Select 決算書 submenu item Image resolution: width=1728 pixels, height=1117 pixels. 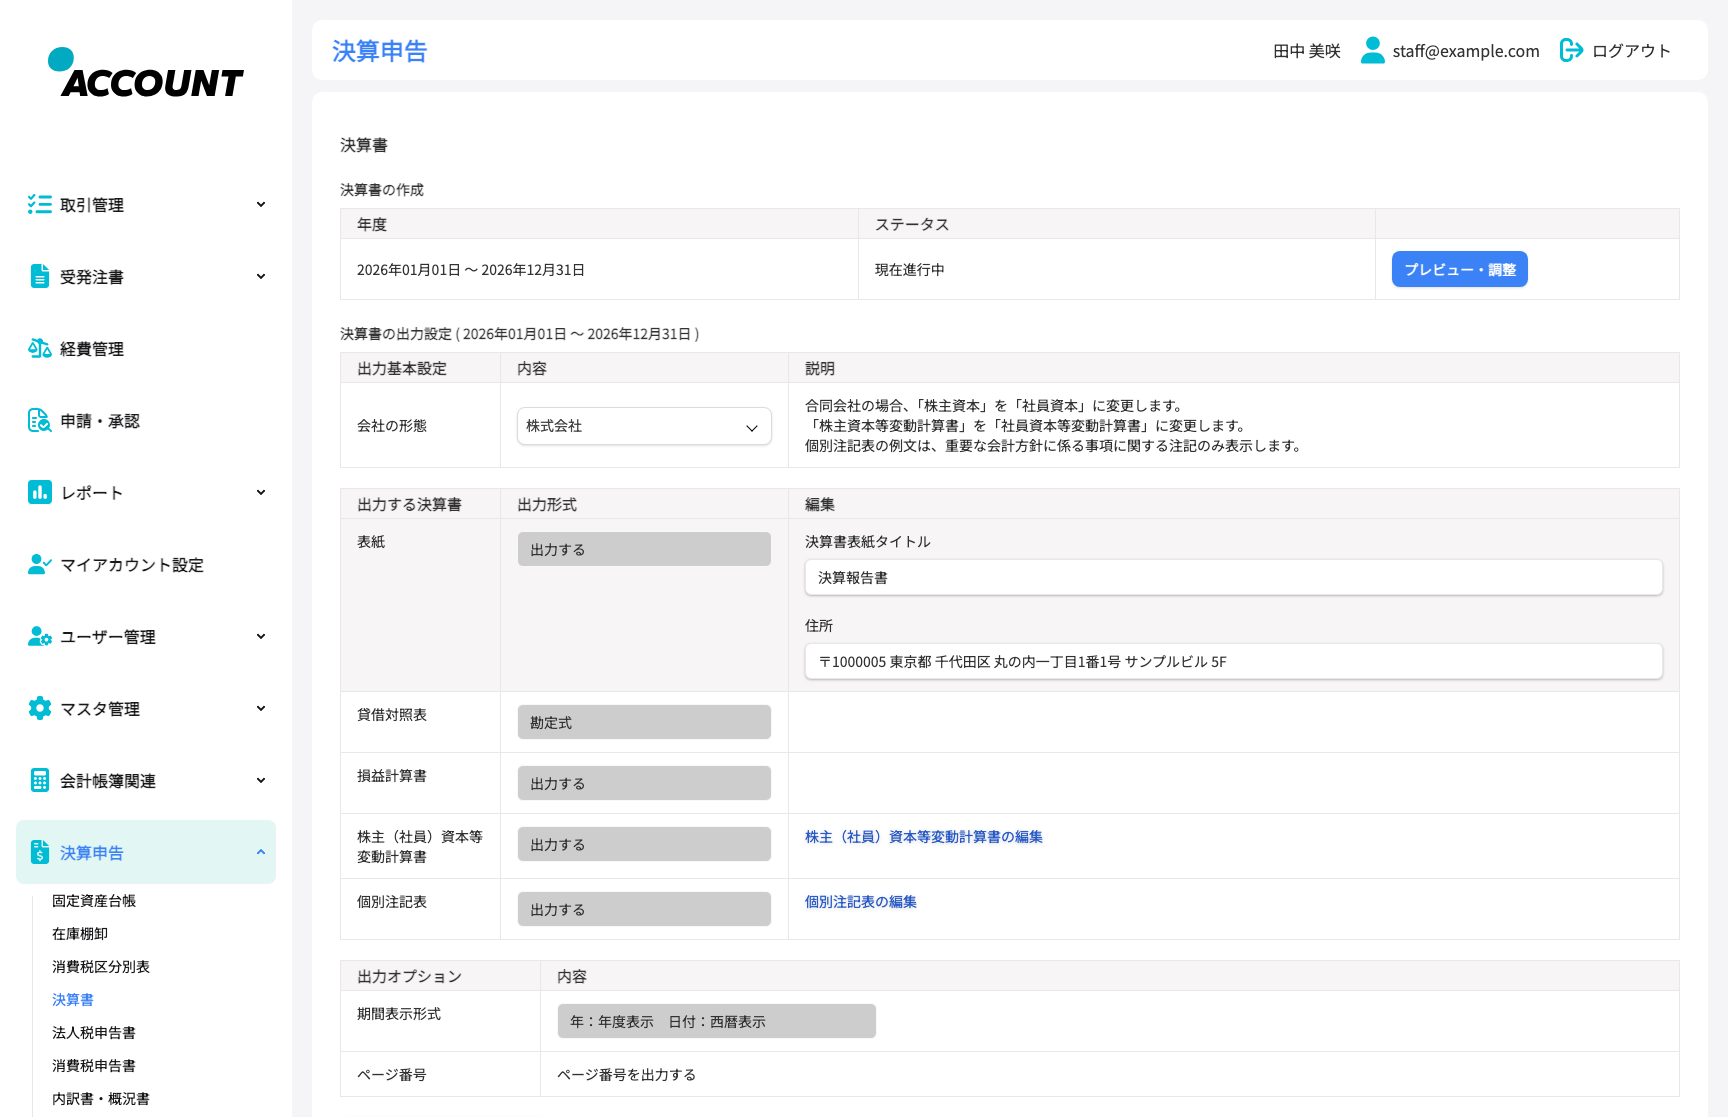73,1000
